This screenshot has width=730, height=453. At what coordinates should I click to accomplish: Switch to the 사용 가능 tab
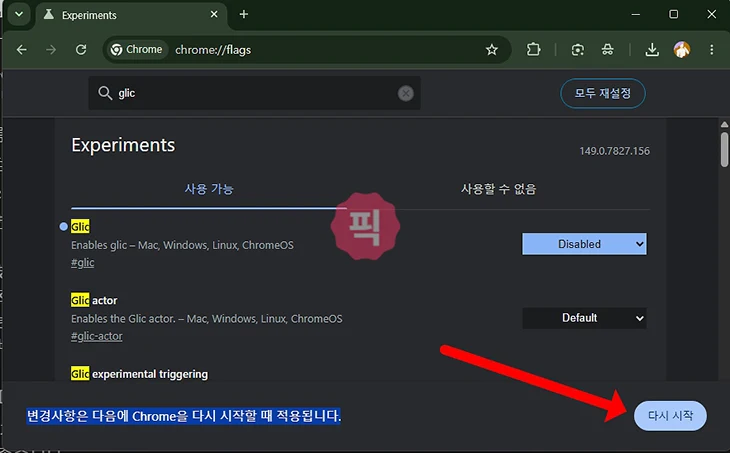209,189
